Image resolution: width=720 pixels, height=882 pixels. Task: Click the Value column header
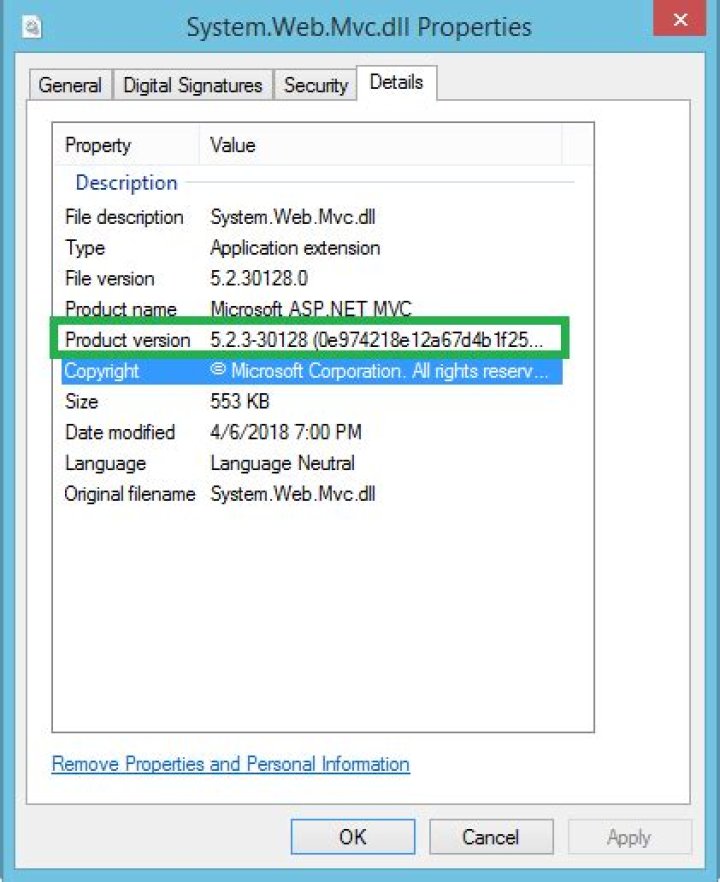pyautogui.click(x=381, y=145)
